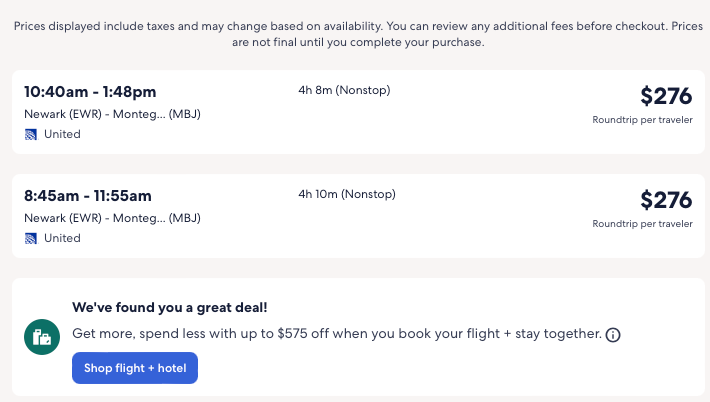Click the 4h 8m (Nonstop) duration
This screenshot has width=710, height=402.
[344, 90]
